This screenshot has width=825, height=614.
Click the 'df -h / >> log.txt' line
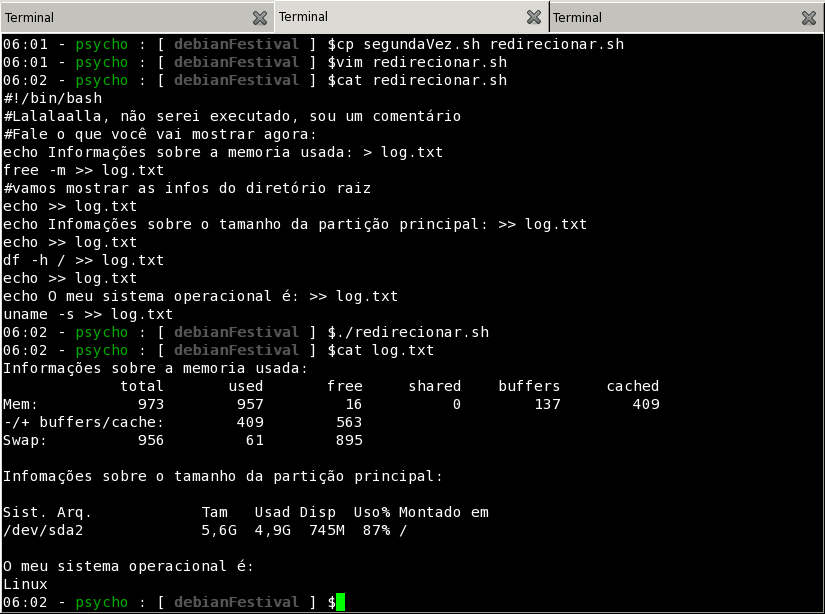[x=84, y=260]
